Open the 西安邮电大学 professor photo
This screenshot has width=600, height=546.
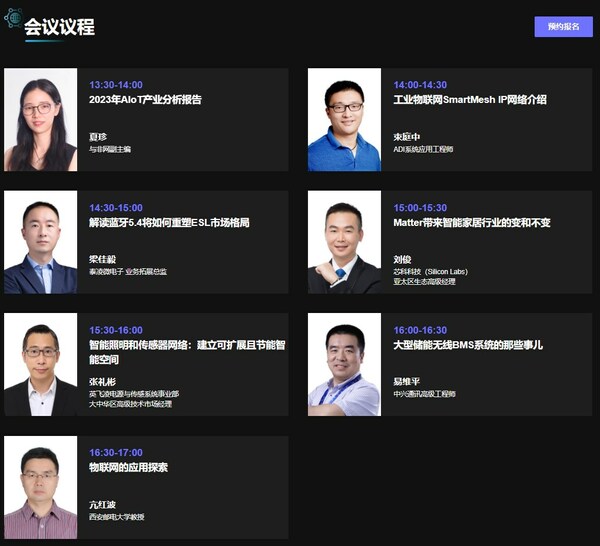click(41, 487)
